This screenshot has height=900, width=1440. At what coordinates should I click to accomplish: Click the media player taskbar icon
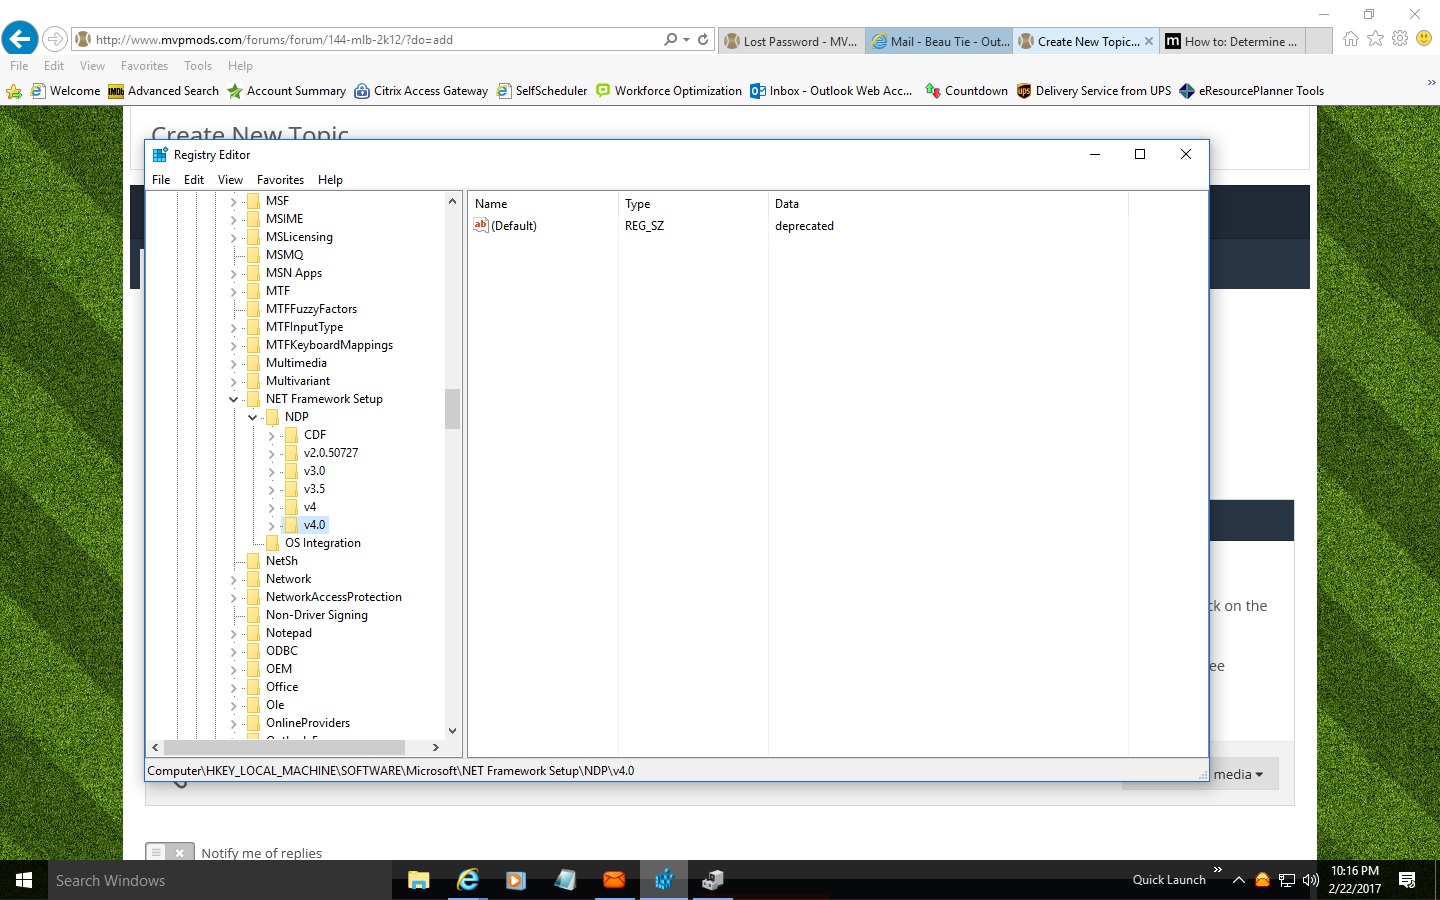click(516, 880)
